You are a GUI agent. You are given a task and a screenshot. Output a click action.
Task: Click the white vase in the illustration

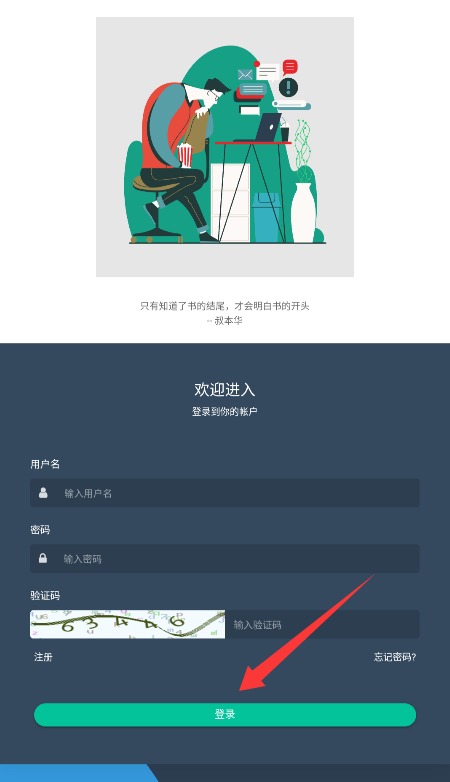303,212
